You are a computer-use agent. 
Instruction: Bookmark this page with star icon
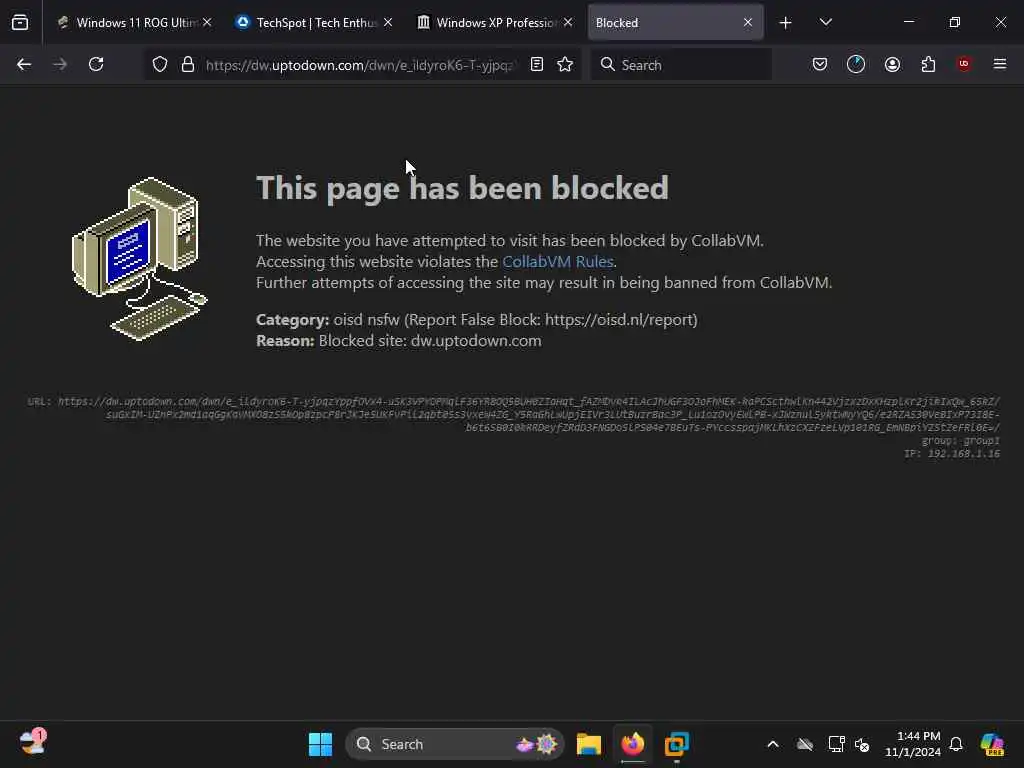(566, 64)
